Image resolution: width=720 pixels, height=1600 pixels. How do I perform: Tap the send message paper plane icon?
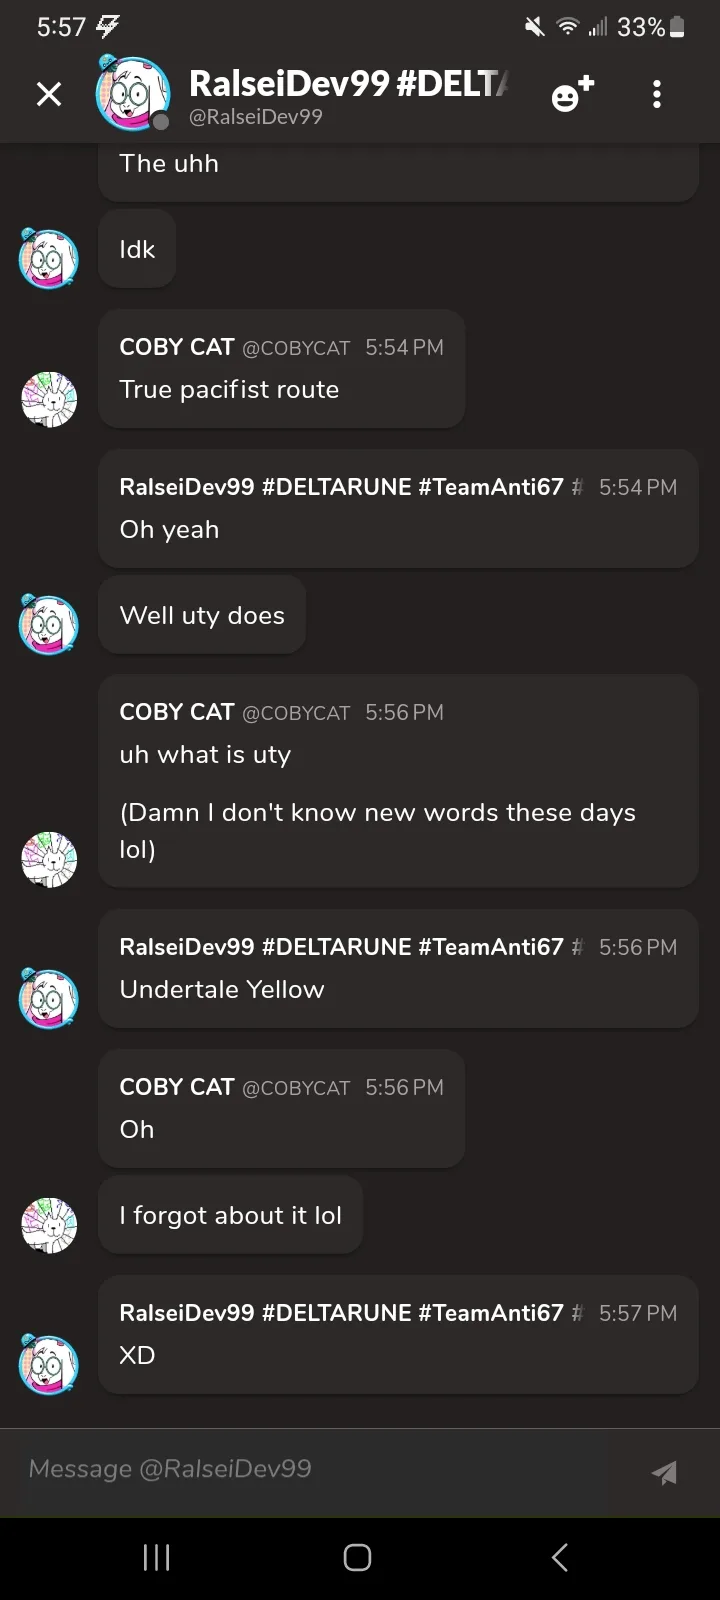coord(664,1472)
